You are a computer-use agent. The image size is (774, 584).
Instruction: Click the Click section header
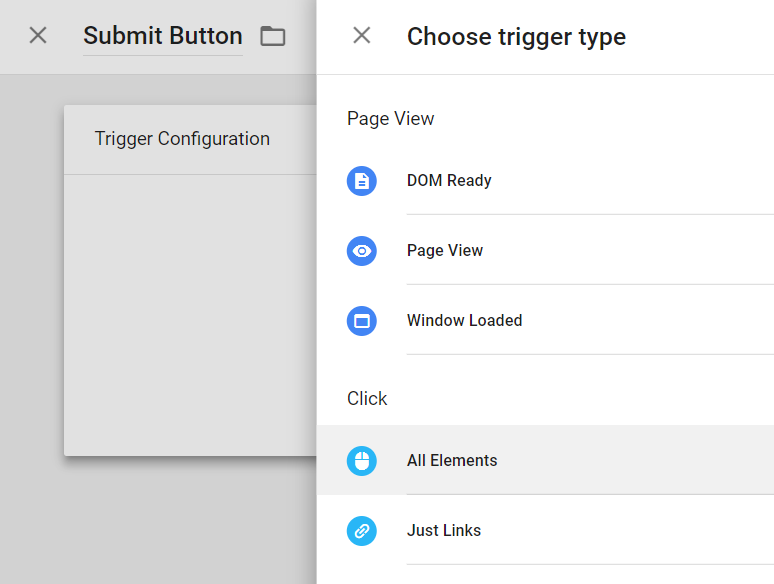coord(367,399)
